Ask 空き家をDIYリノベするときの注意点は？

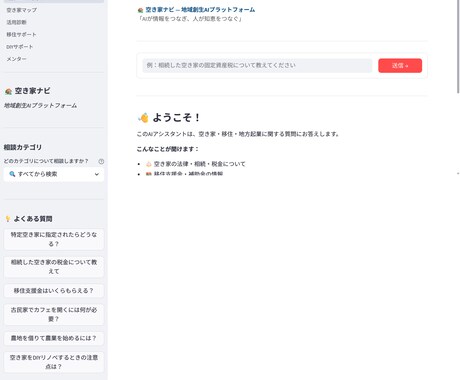(x=54, y=362)
